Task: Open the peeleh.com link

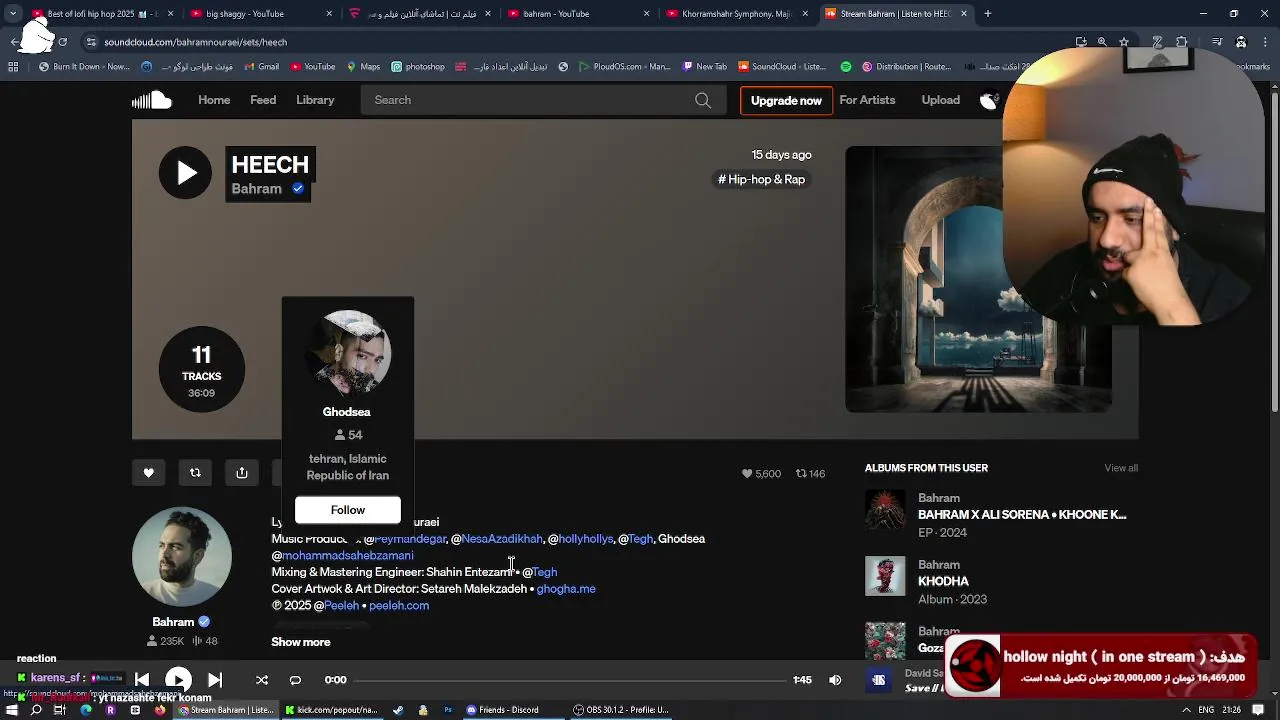Action: coord(399,606)
